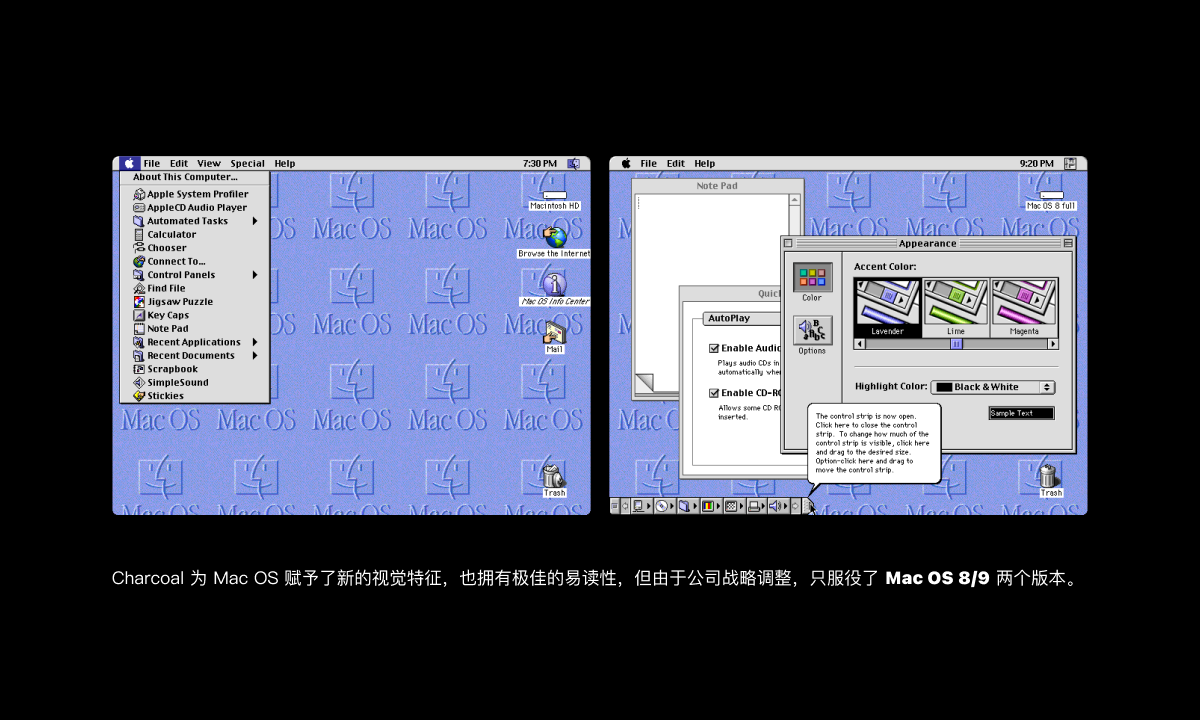The height and width of the screenshot is (720, 1200).
Task: Expand Automated Tasks submenu arrow
Action: [x=255, y=221]
